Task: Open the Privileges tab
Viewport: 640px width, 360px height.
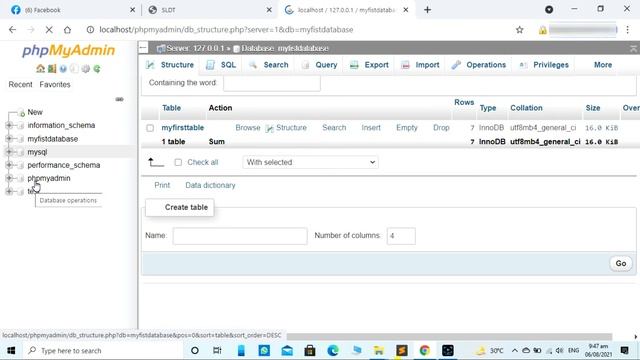Action: tap(544, 65)
